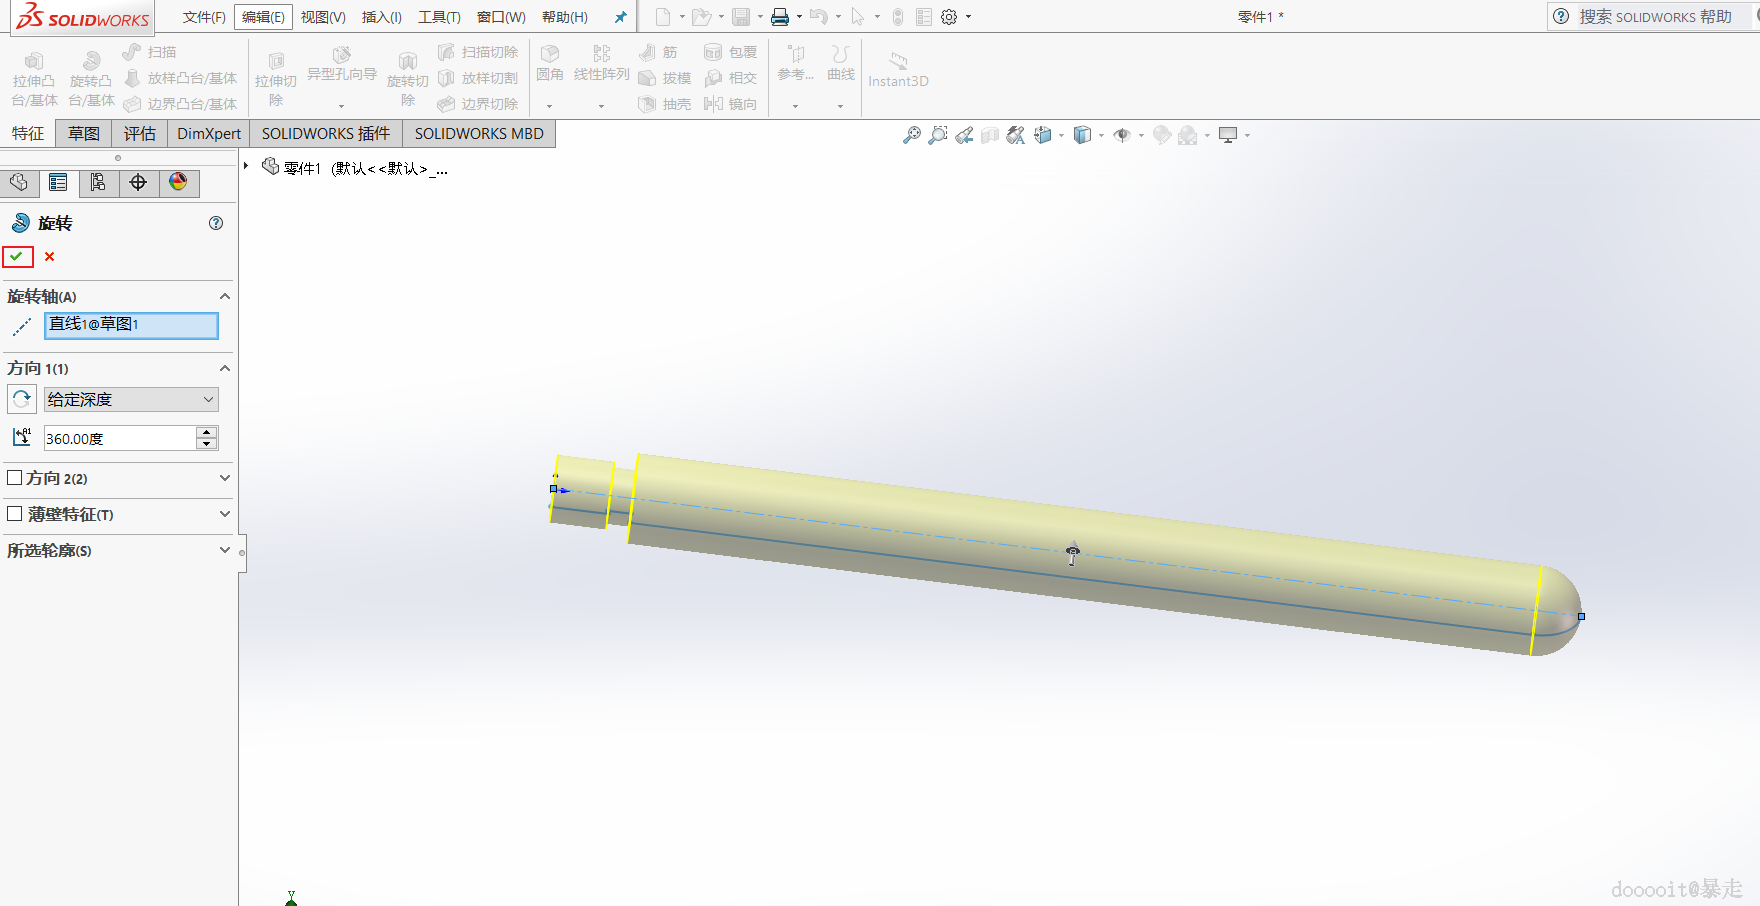Expand the 零件1 flyout tree arrow

pyautogui.click(x=246, y=166)
